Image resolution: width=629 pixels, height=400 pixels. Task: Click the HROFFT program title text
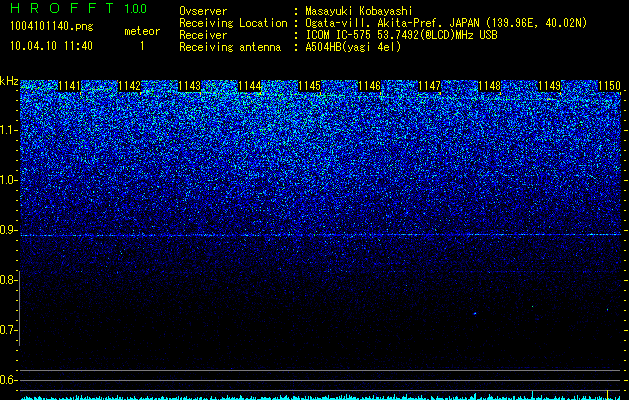62,8
